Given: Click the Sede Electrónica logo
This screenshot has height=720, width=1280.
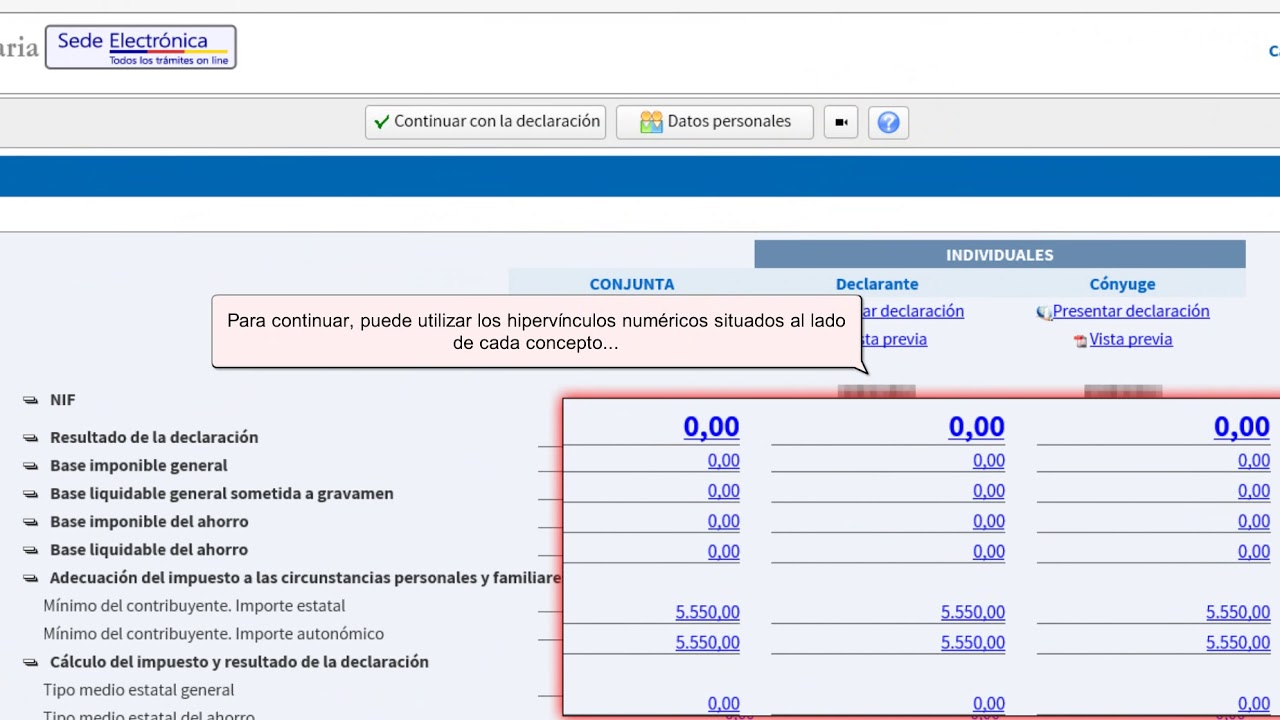Looking at the screenshot, I should (x=141, y=47).
